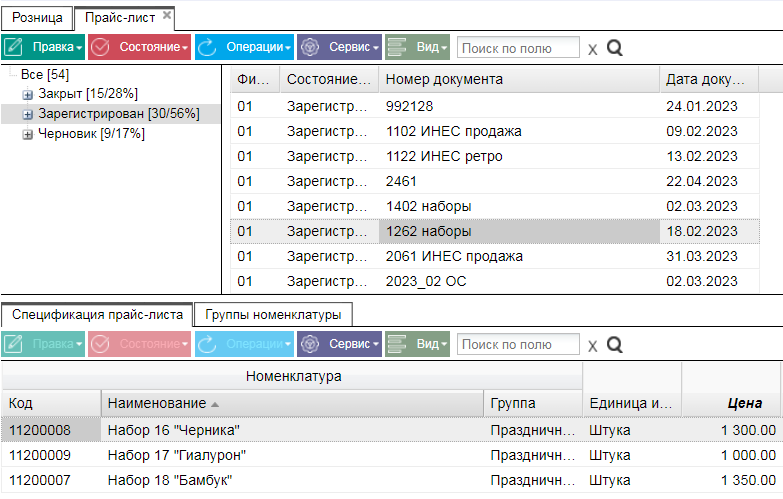Select the Закрыт [15/28%] tree item
This screenshot has height=499, width=783.
88,93
